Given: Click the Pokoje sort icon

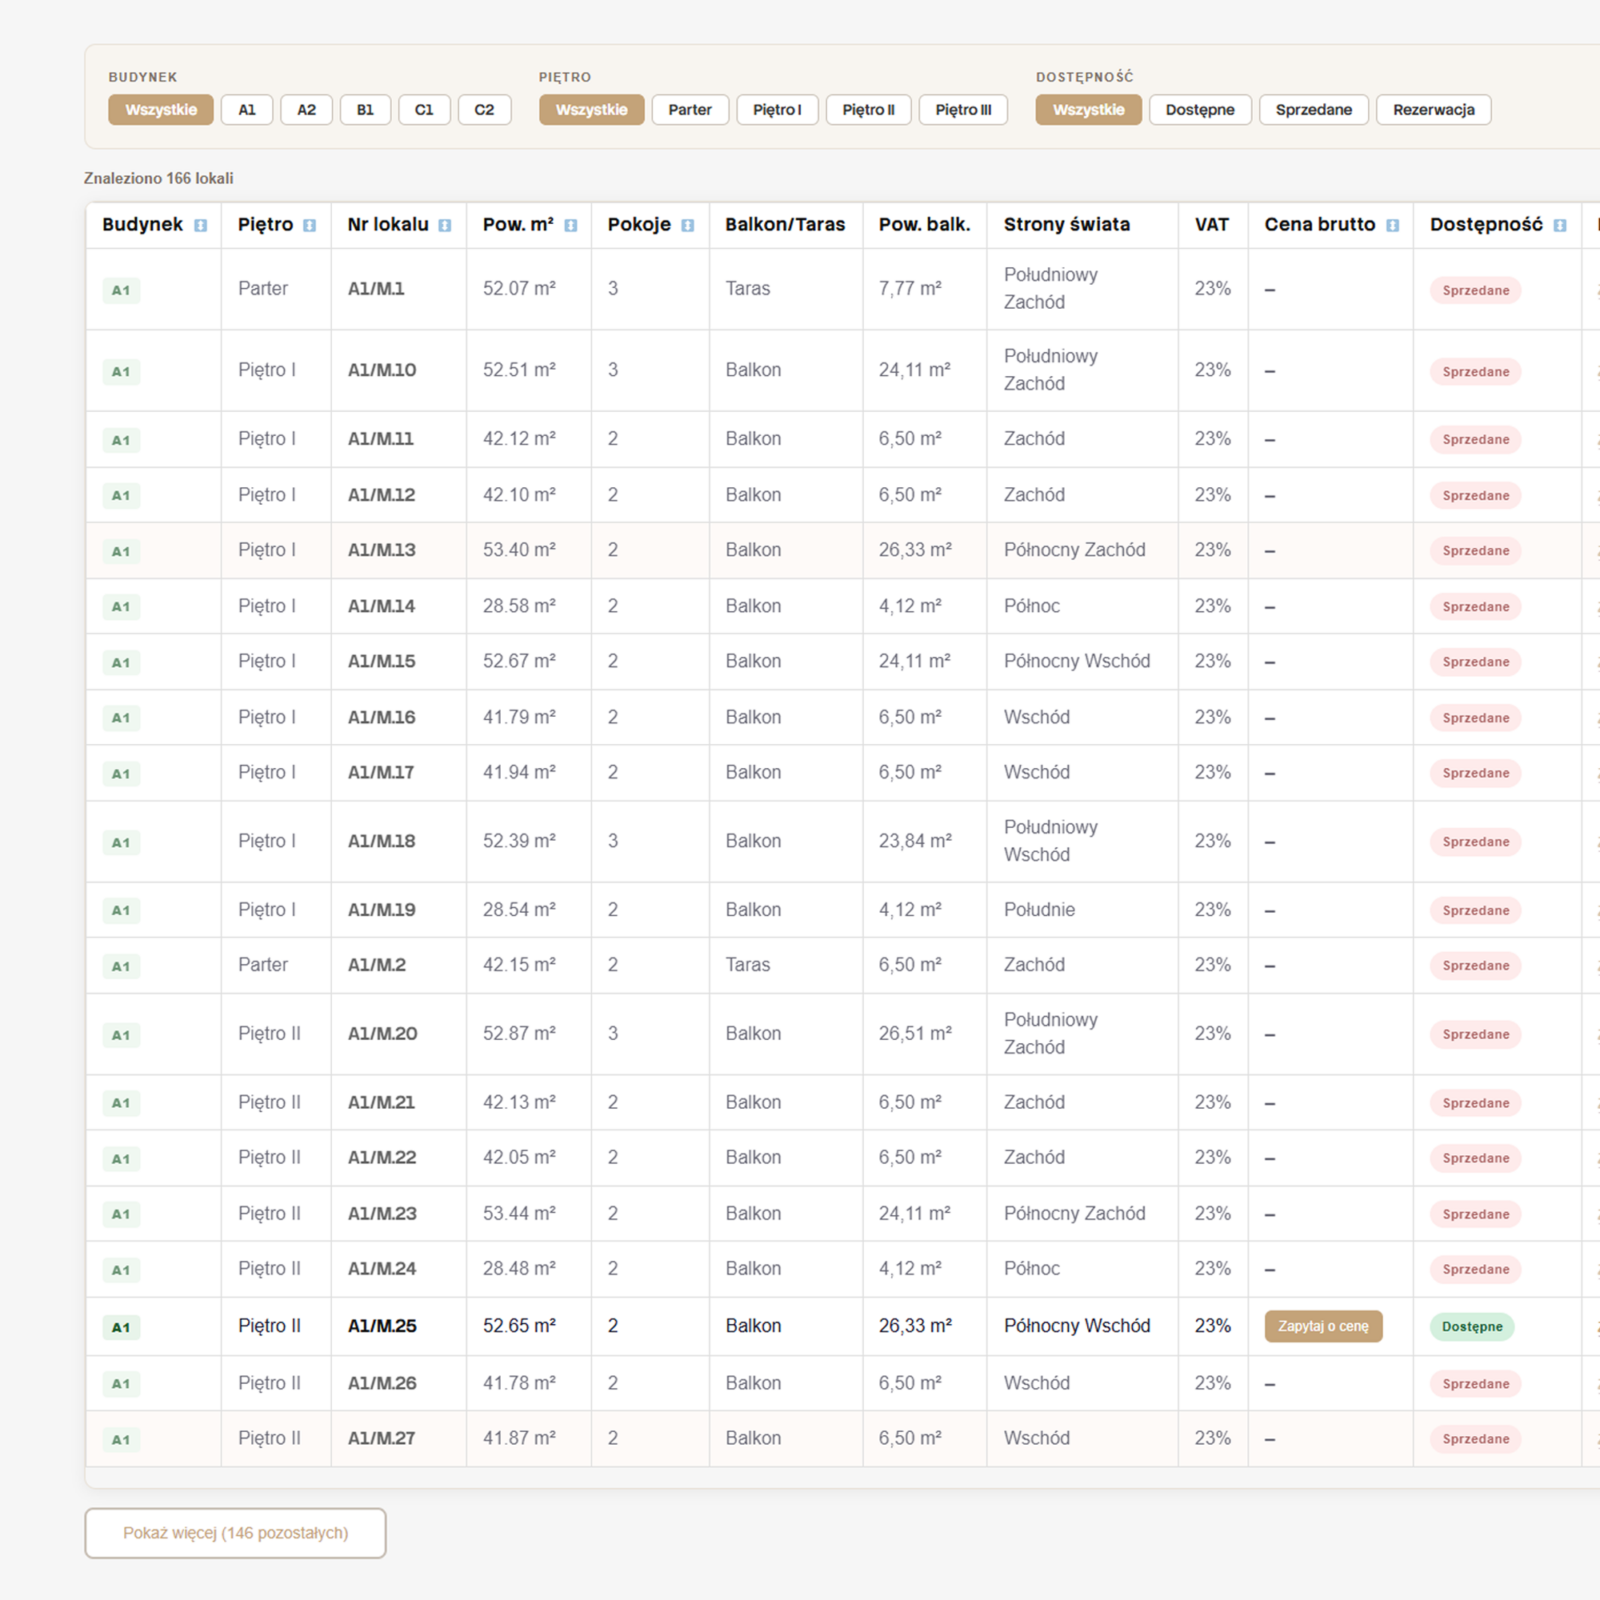Looking at the screenshot, I should [x=688, y=226].
